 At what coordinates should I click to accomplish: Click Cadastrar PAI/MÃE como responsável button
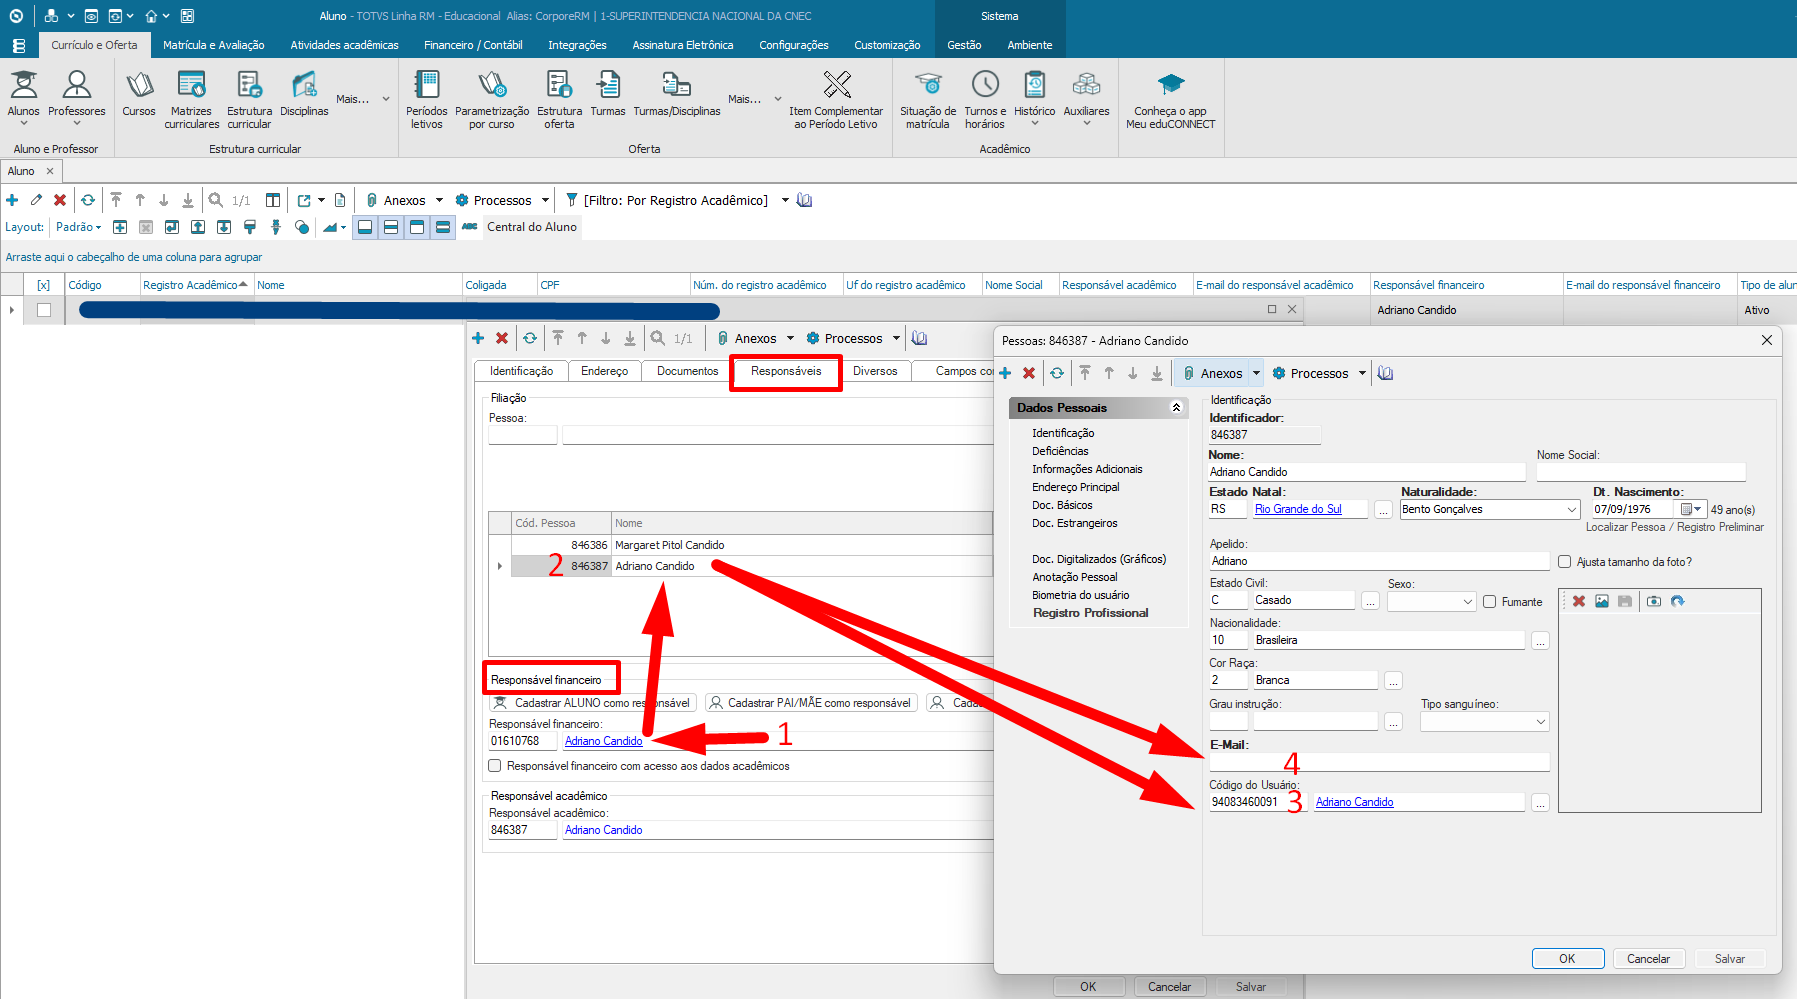810,703
